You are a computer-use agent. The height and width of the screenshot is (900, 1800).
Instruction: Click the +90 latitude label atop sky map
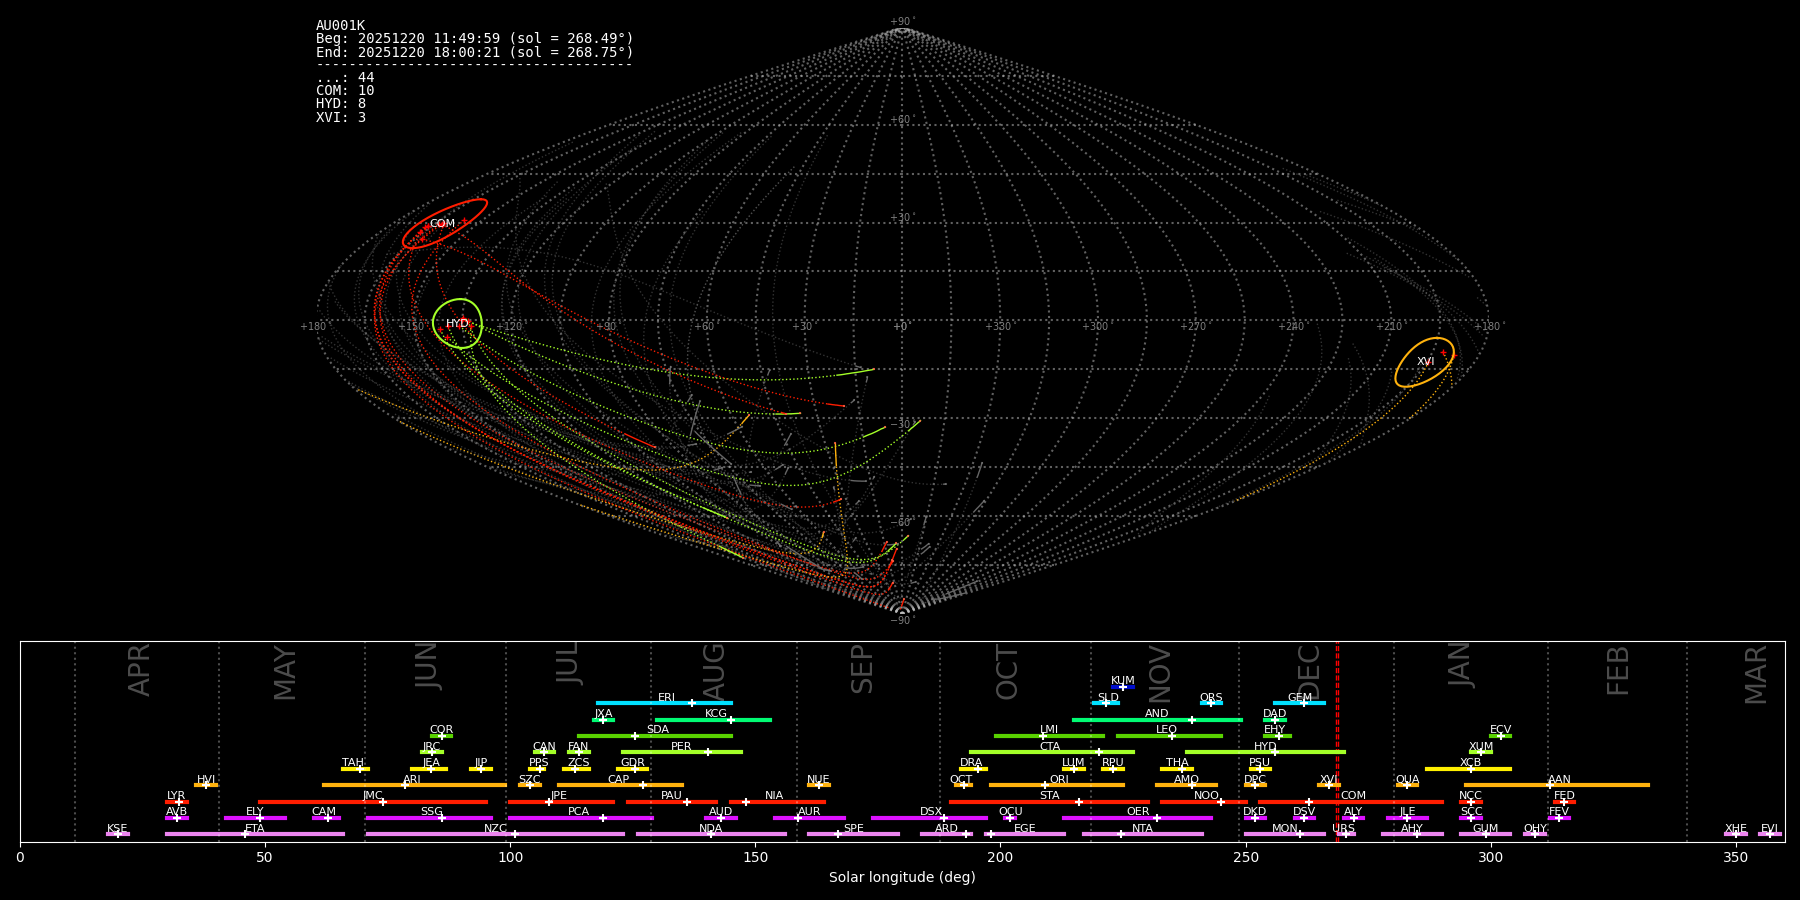901,22
